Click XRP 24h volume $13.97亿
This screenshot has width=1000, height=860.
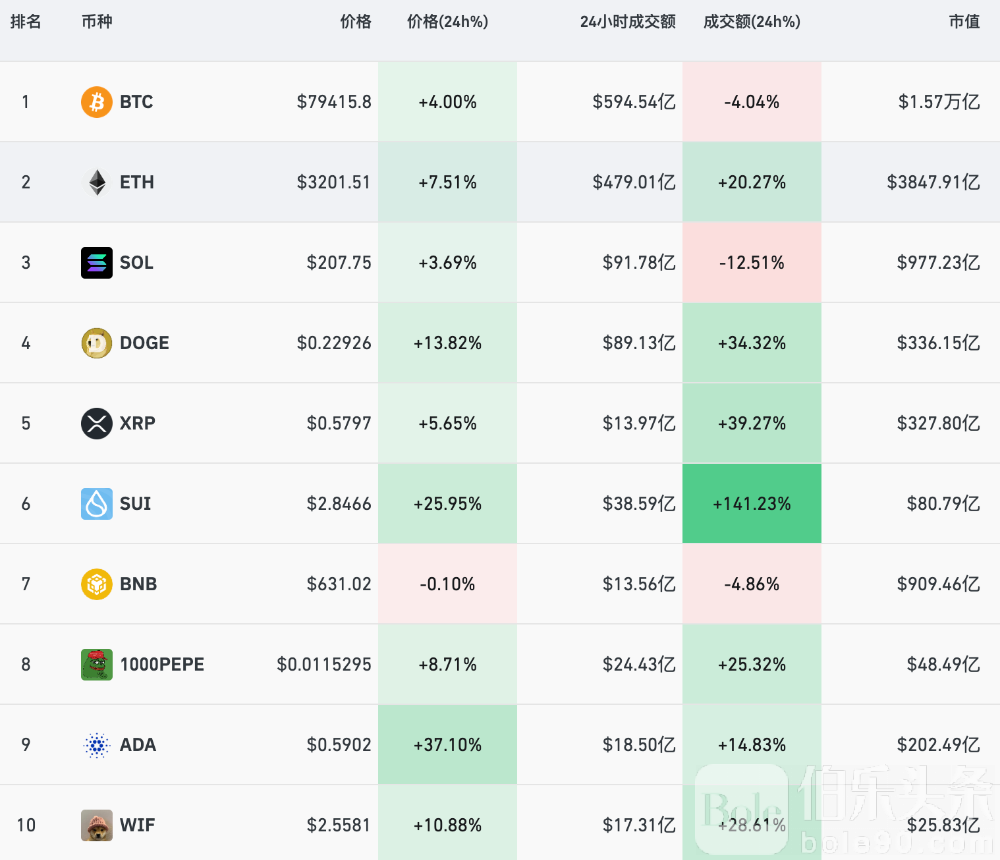[x=639, y=424]
